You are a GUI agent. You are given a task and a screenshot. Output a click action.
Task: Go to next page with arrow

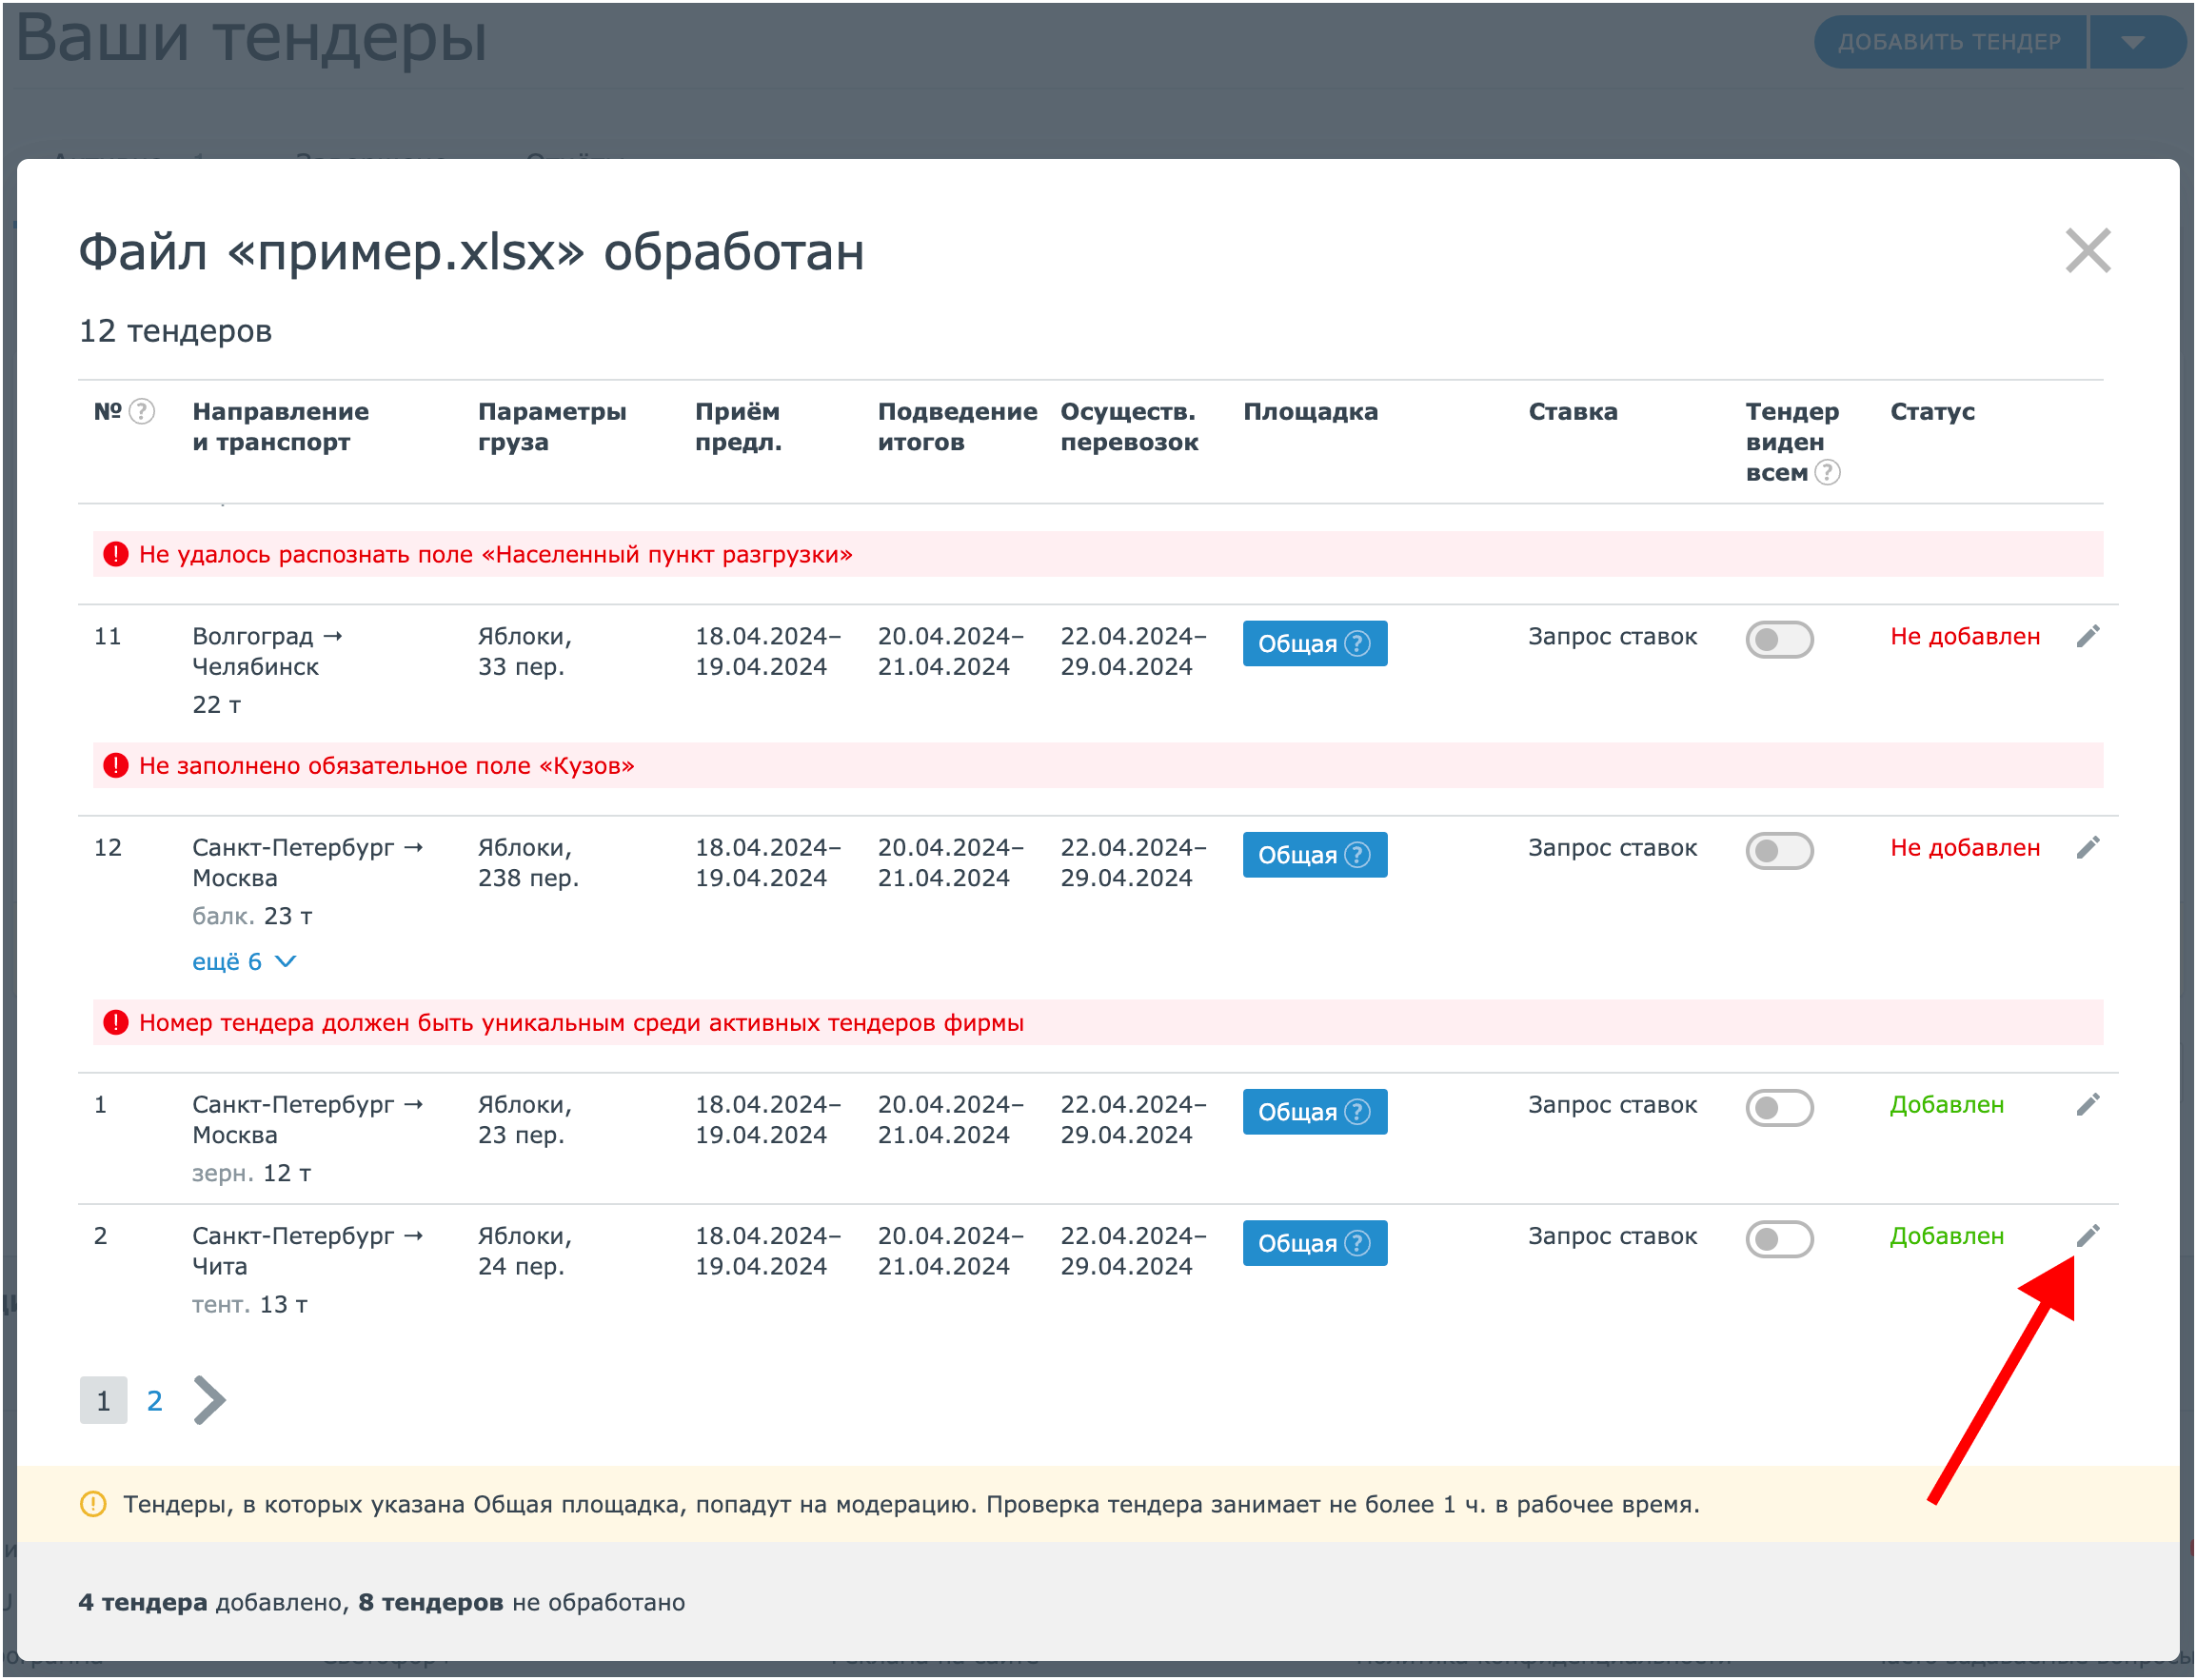click(209, 1400)
